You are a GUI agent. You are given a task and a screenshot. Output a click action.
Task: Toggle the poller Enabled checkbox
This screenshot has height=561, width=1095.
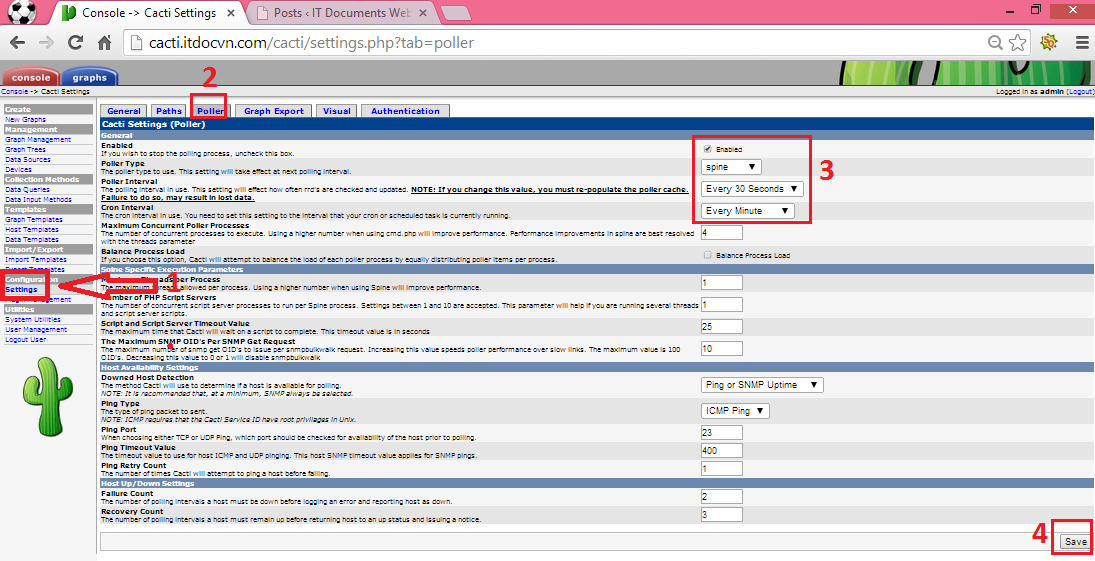[708, 149]
